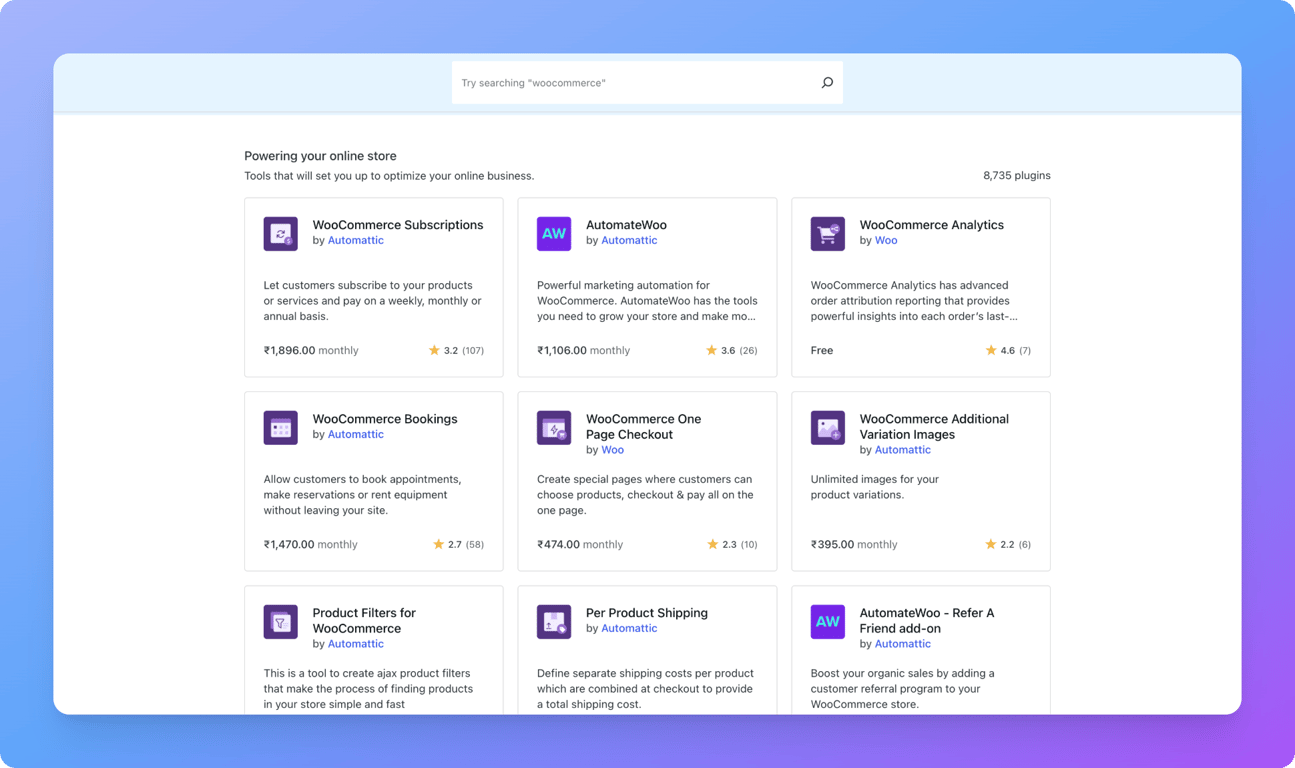The height and width of the screenshot is (768, 1295).
Task: Open WooCommerce Additional Variation Images title
Action: (x=934, y=427)
